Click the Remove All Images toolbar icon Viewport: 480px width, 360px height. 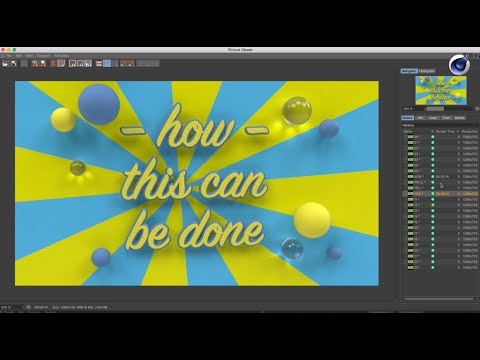(42, 63)
